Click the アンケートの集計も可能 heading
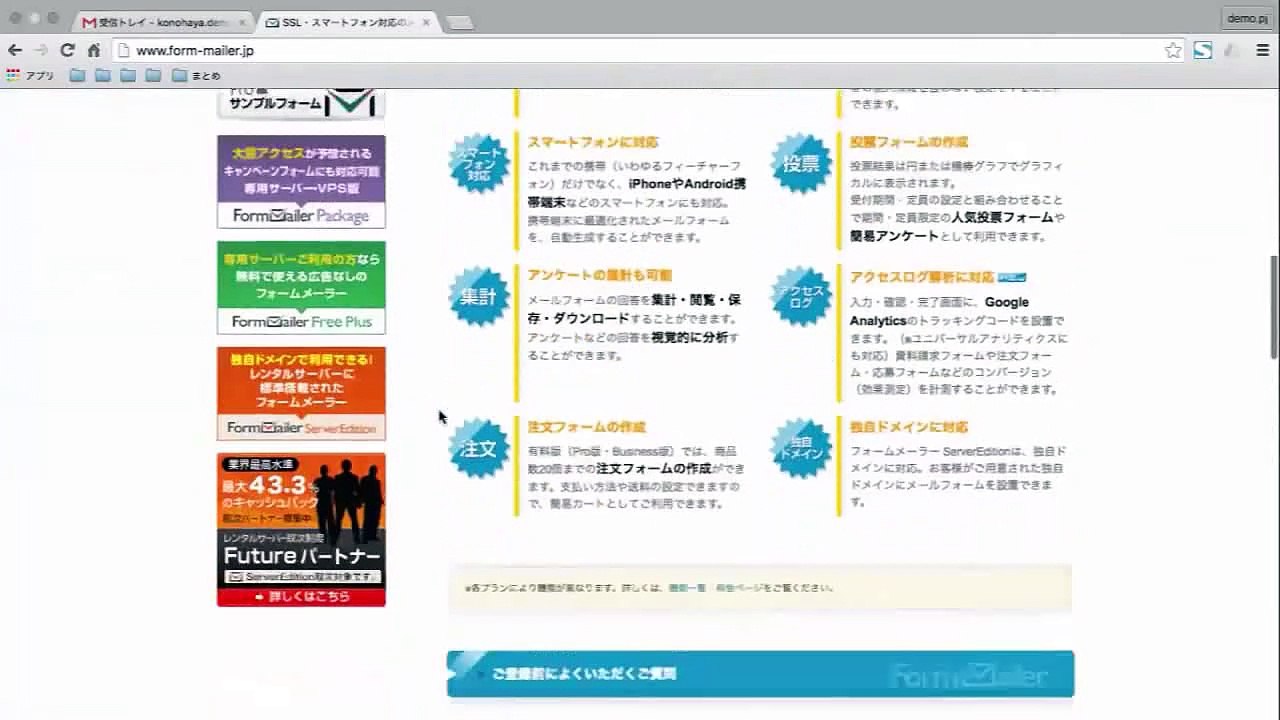This screenshot has width=1280, height=720. pos(600,275)
